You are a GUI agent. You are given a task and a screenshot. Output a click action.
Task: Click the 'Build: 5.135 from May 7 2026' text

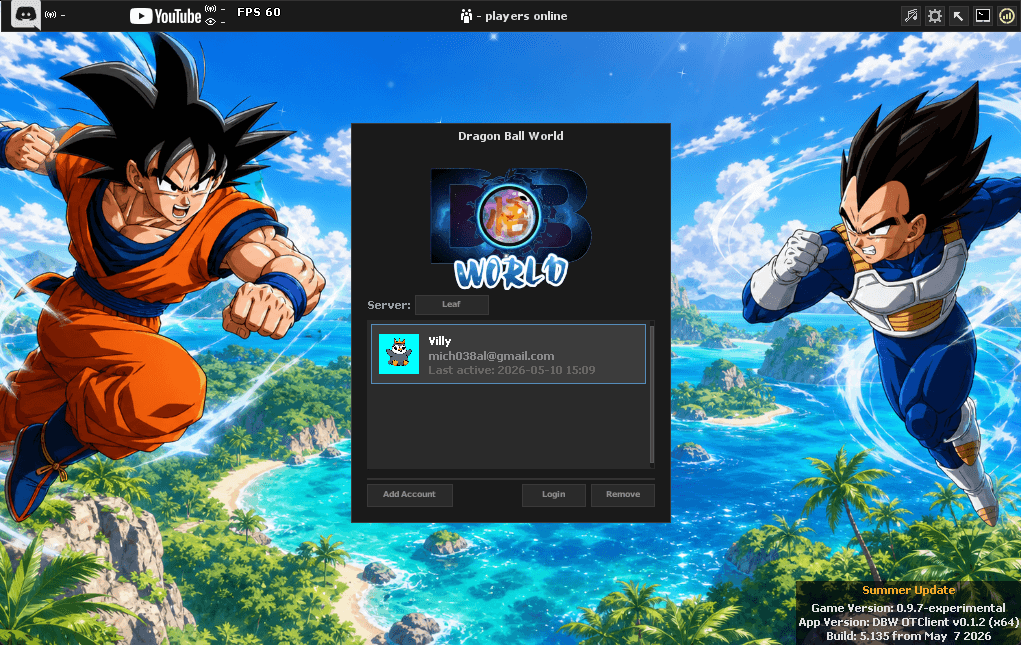point(909,636)
